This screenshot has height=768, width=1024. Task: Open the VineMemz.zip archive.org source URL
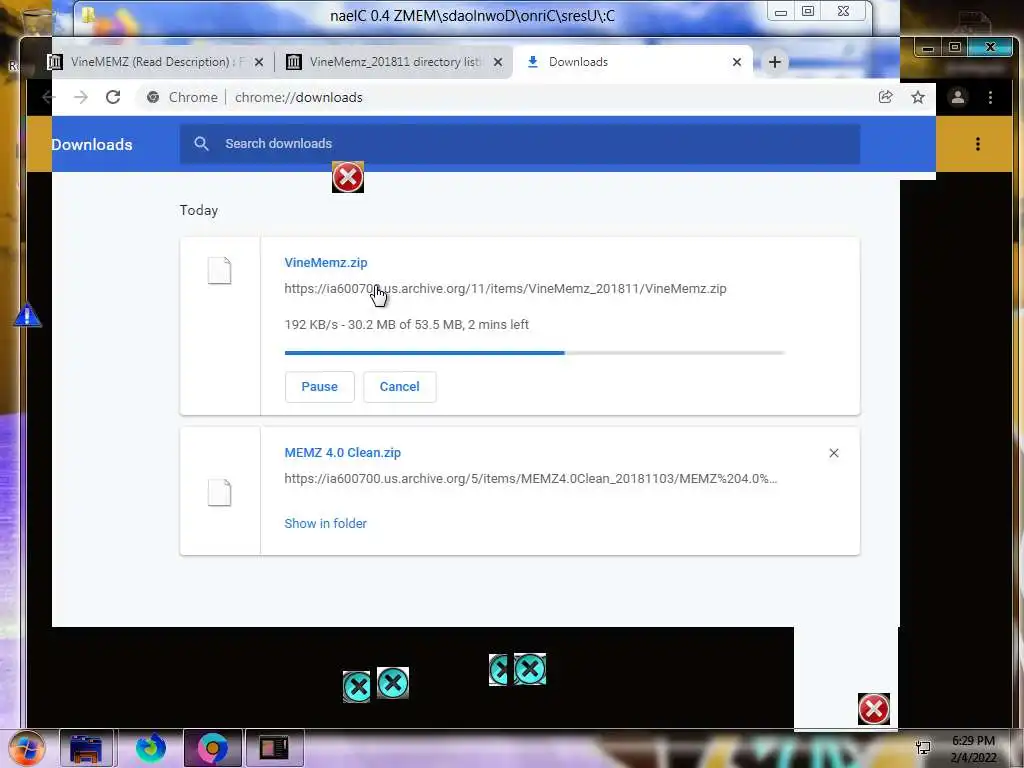[505, 289]
